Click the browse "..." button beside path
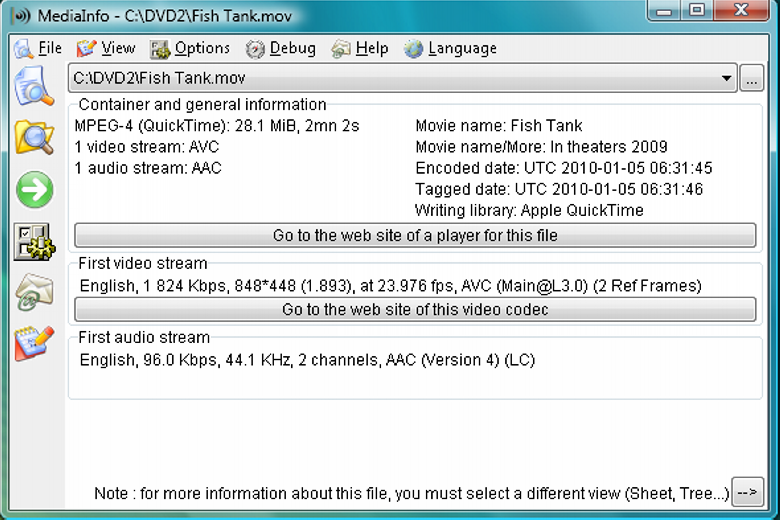780x520 pixels. pos(752,78)
